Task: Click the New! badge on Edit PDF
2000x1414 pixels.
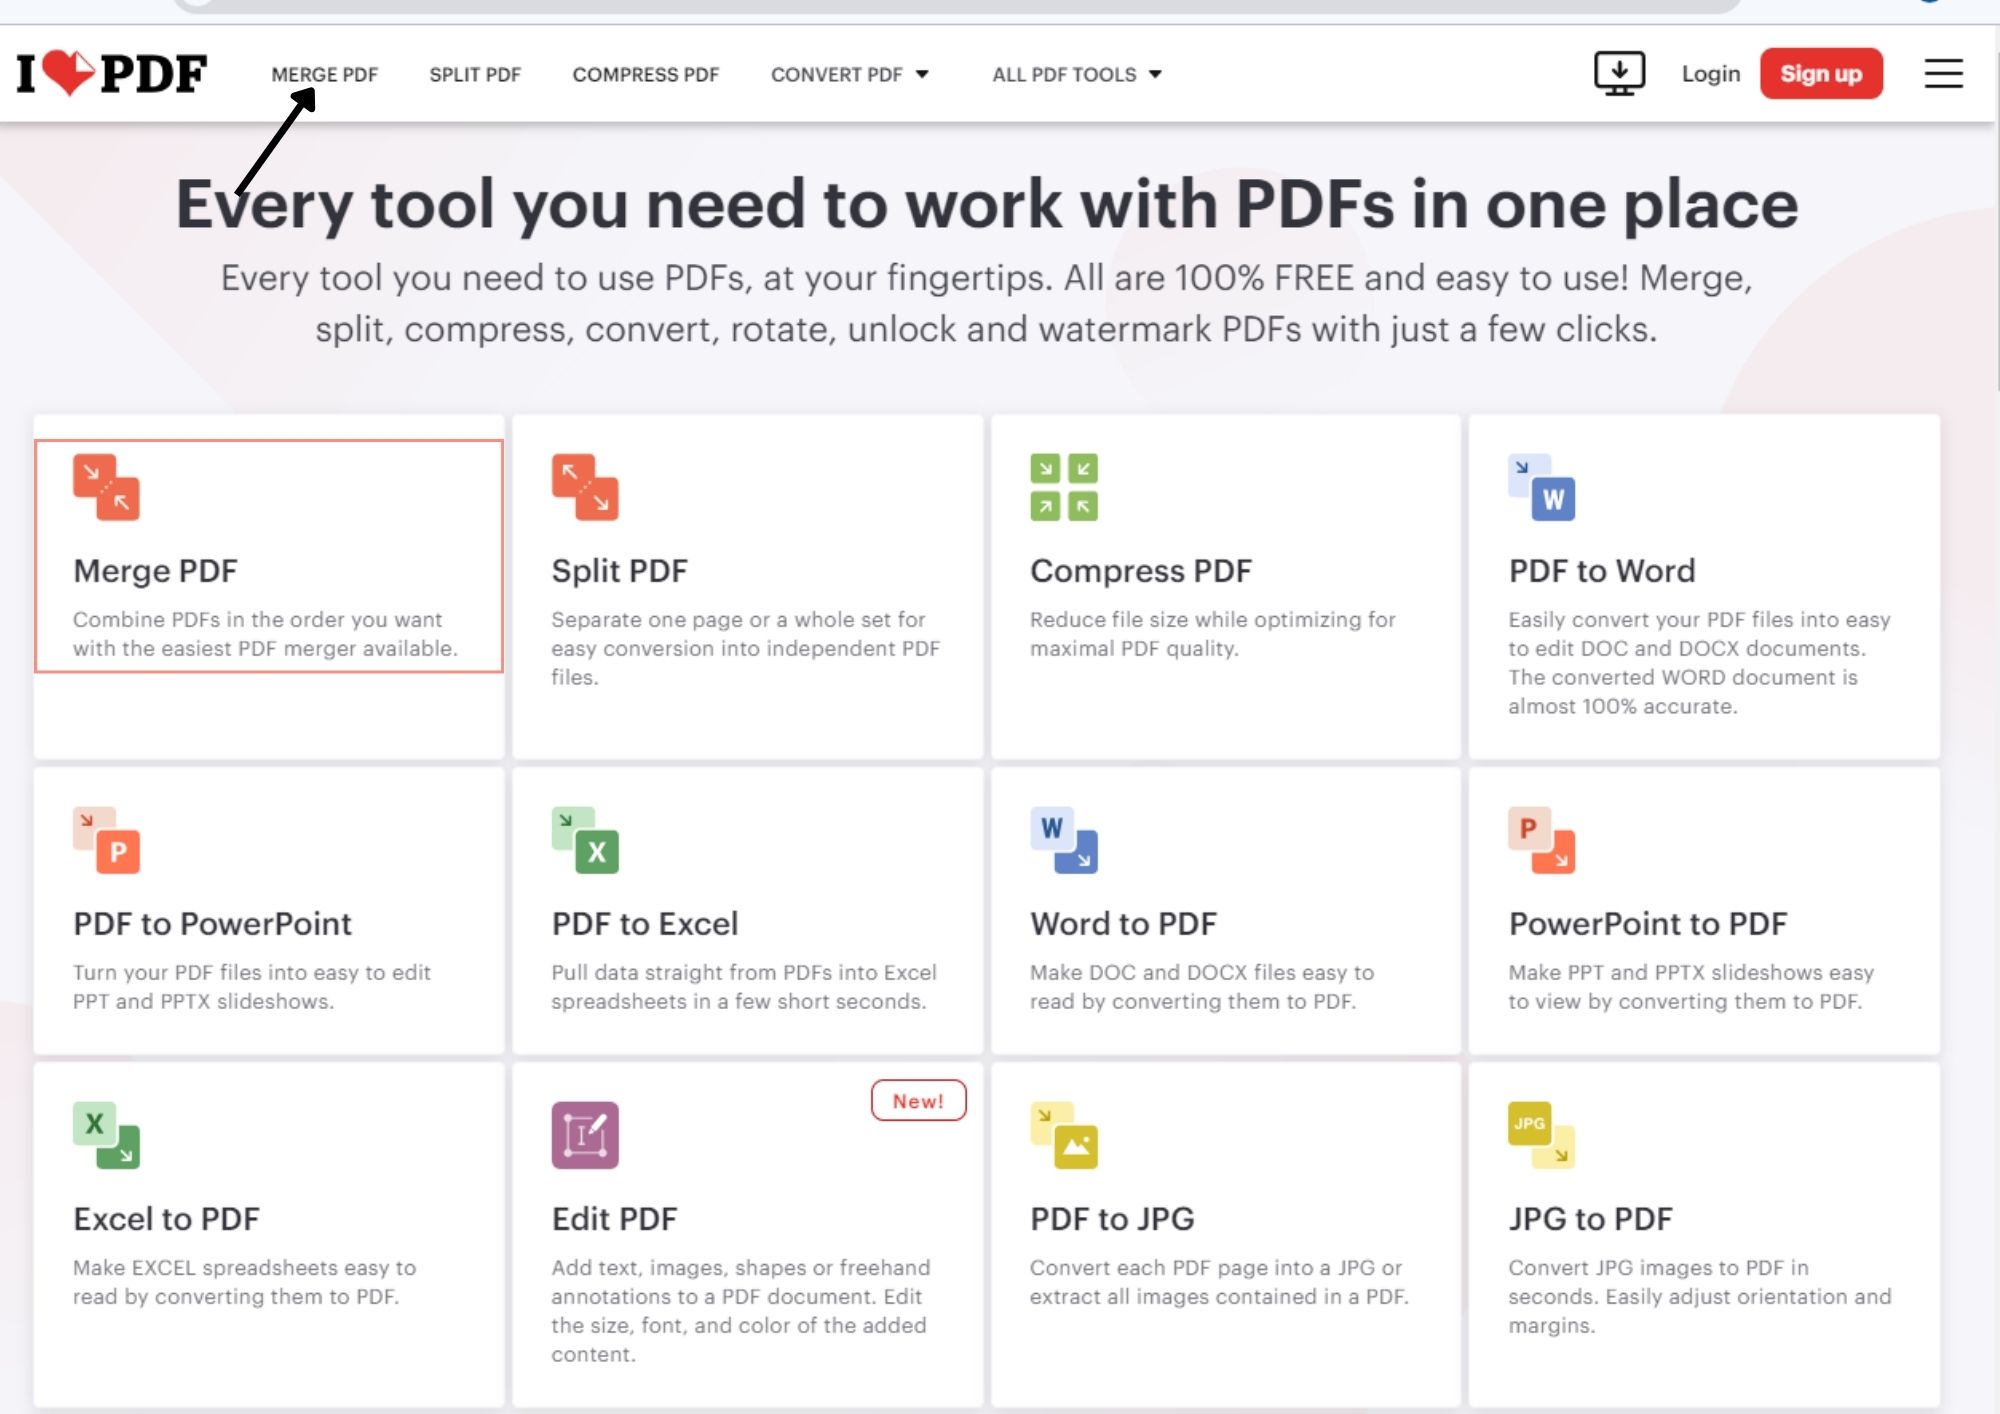Action: pyautogui.click(x=918, y=1100)
